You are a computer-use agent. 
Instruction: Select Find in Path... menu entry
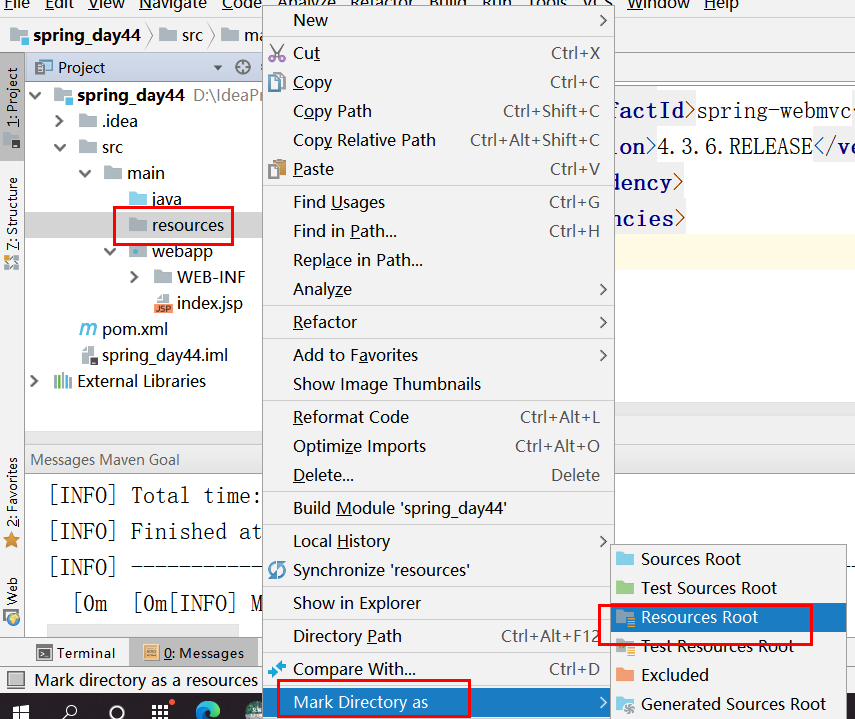point(438,231)
